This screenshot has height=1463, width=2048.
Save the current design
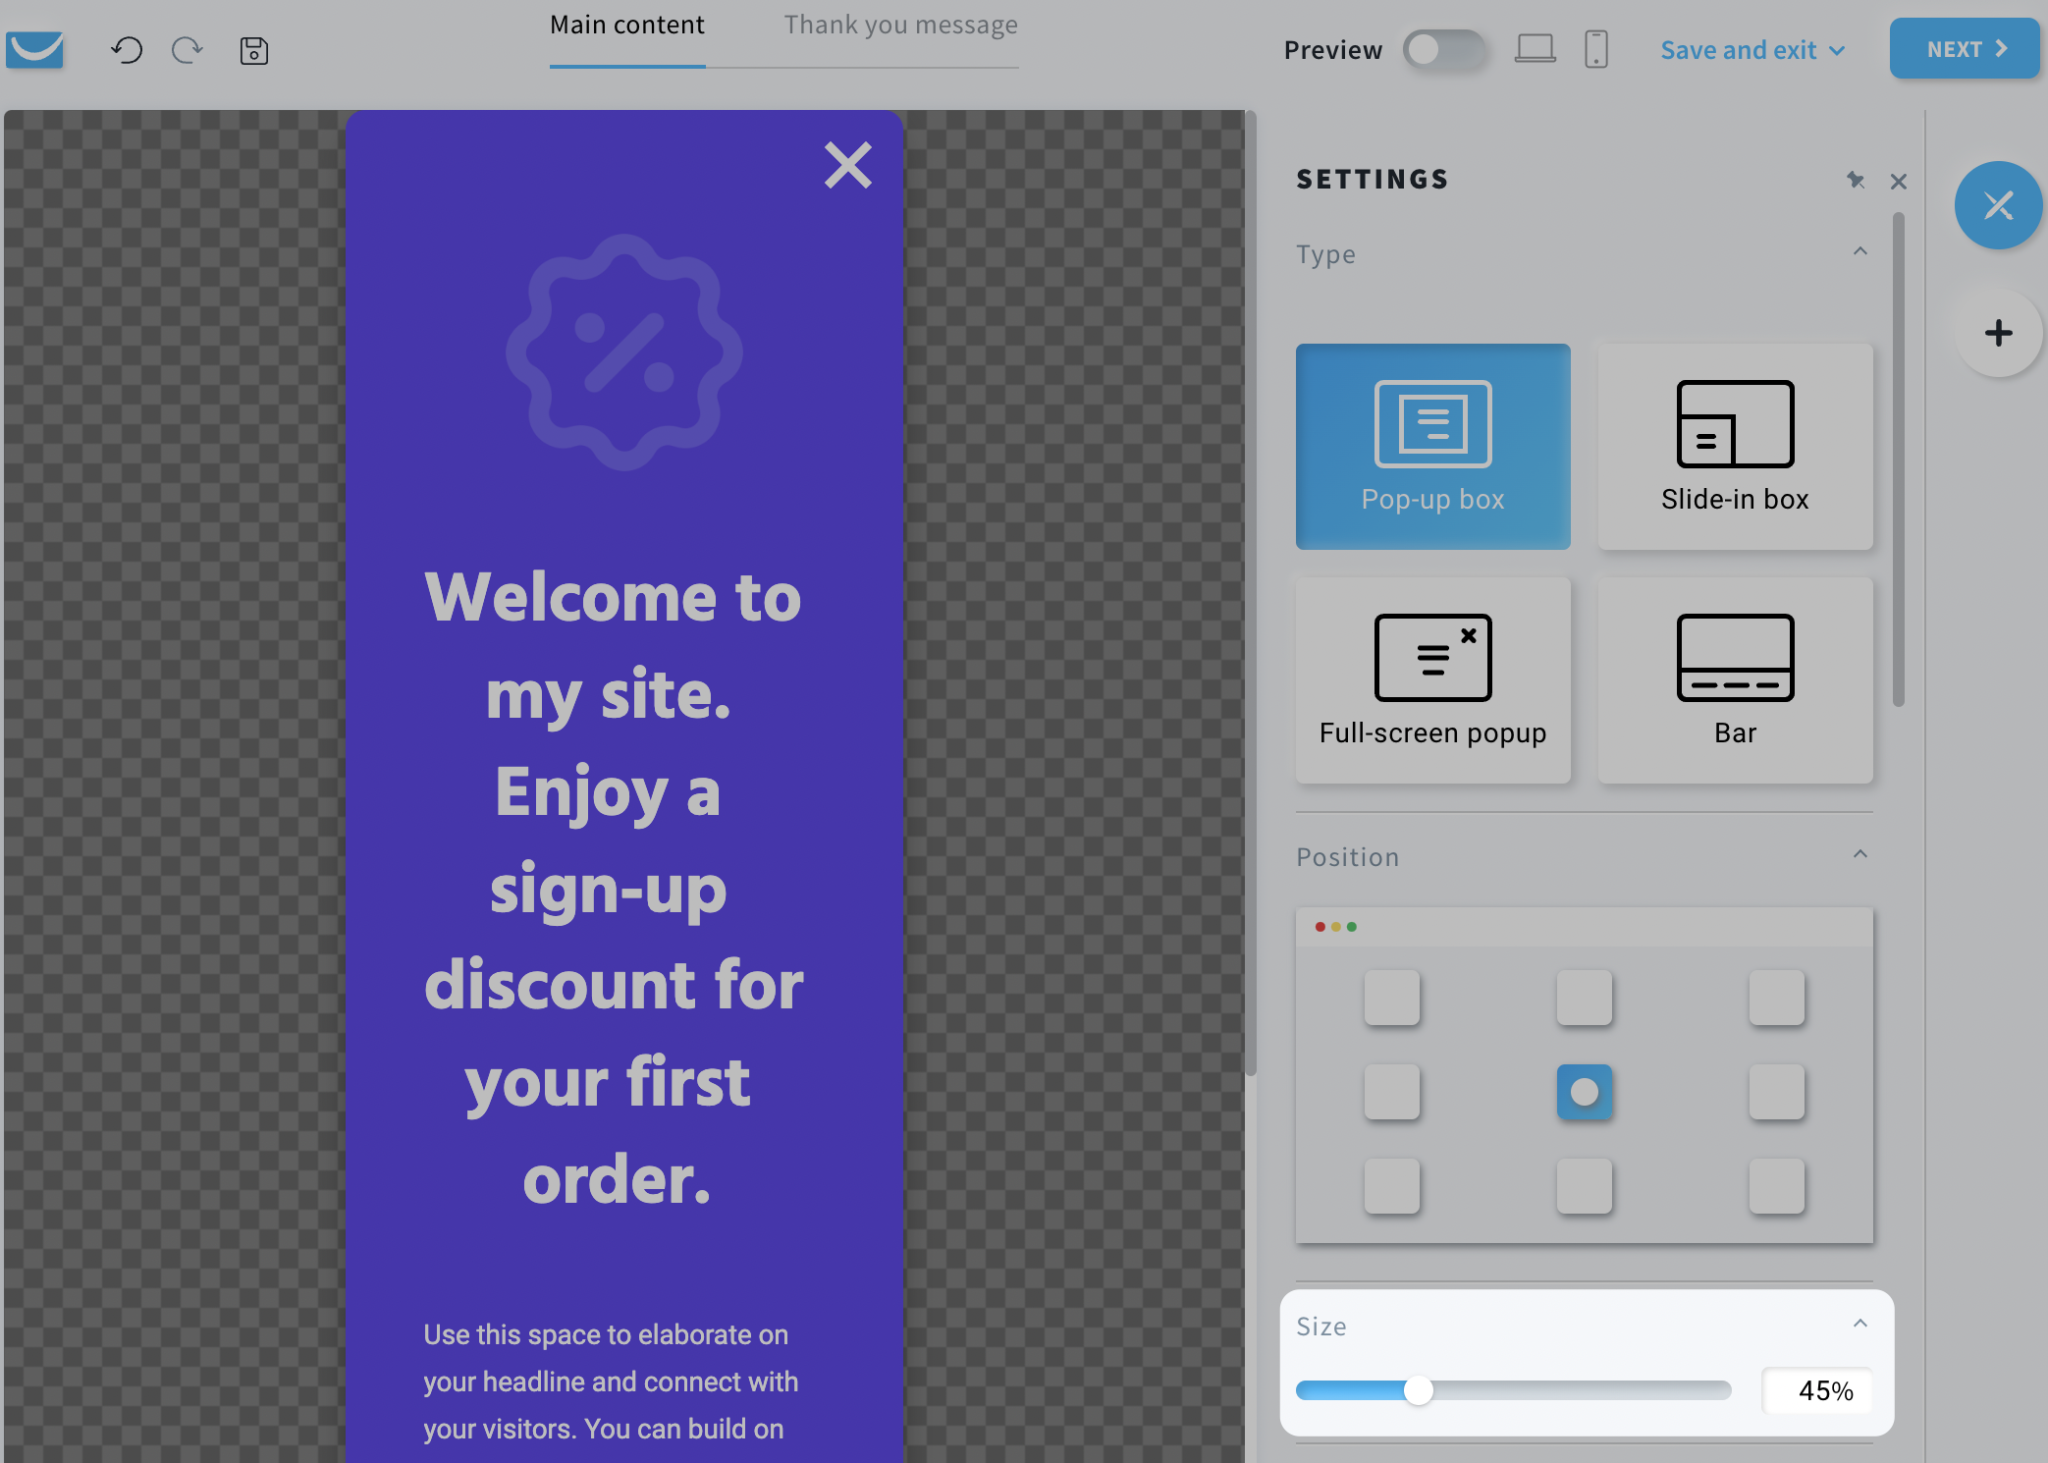coord(253,49)
